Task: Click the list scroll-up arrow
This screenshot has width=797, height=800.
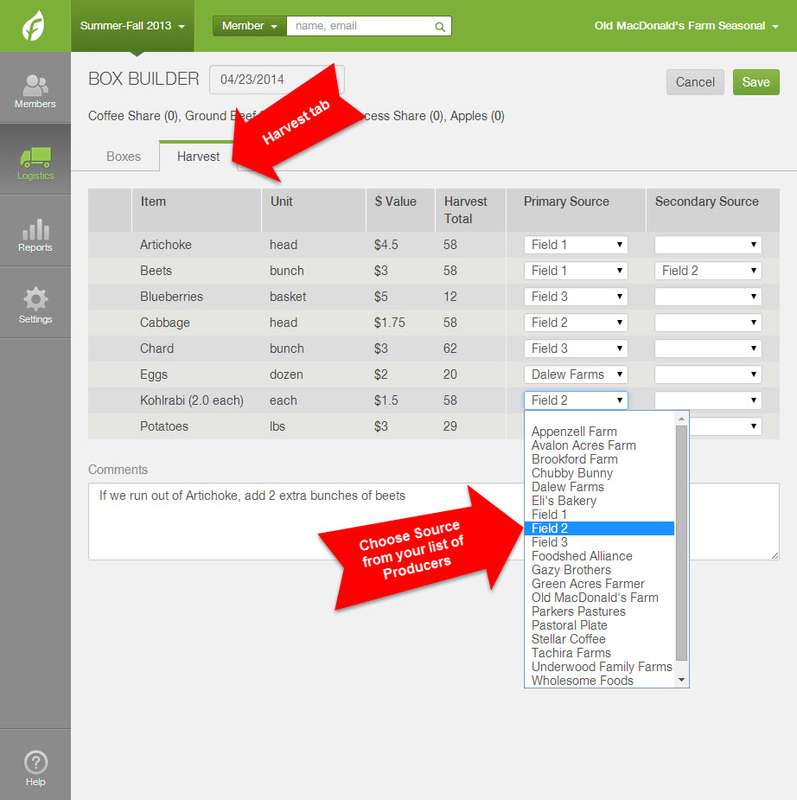Action: [x=681, y=418]
